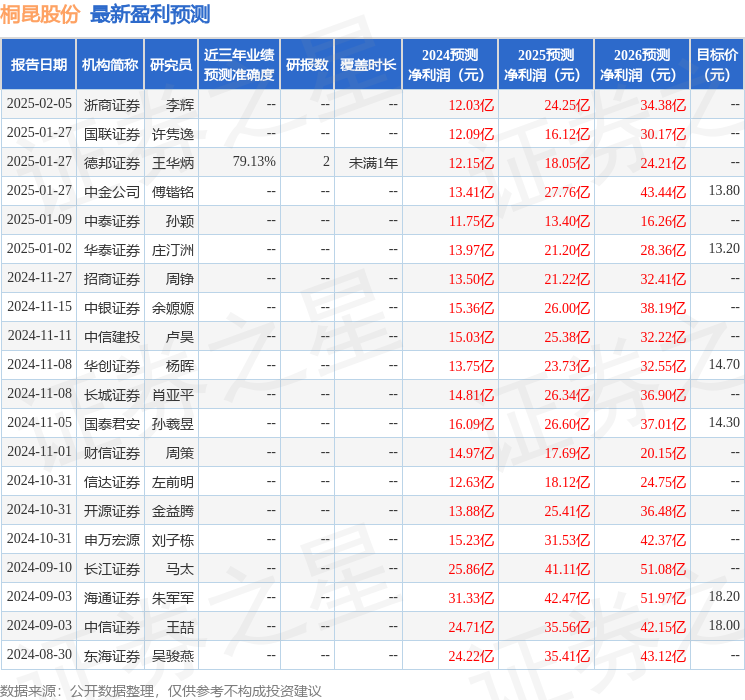The width and height of the screenshot is (745, 700).
Task: Click the 2025预测净利润 column header
Action: point(545,65)
